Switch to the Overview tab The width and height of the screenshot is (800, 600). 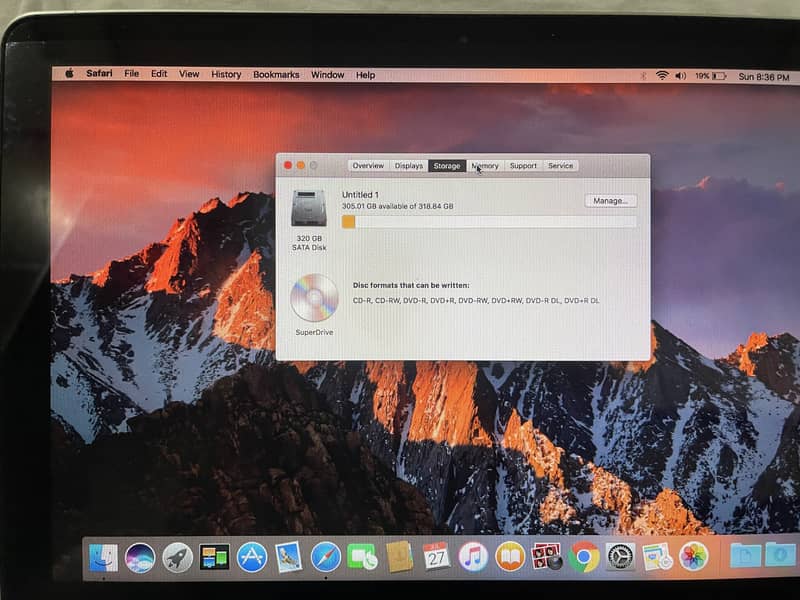pyautogui.click(x=369, y=166)
